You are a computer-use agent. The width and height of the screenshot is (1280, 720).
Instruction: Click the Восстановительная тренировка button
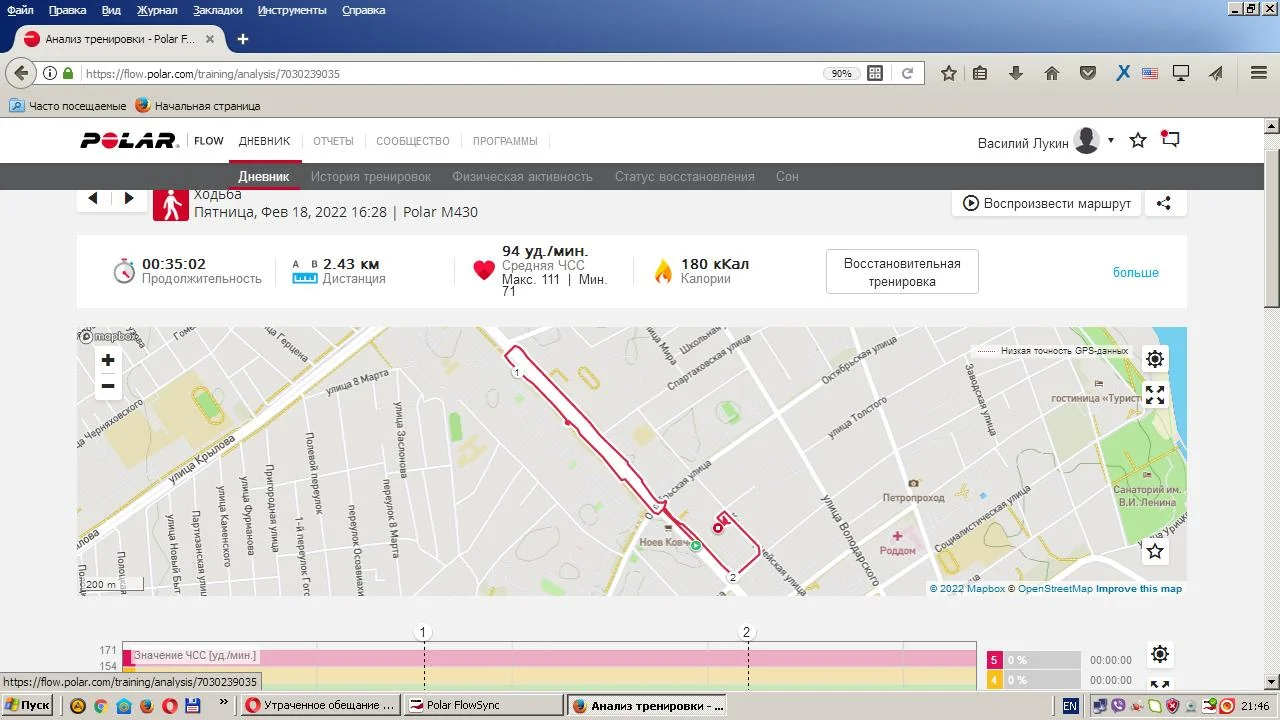click(902, 272)
